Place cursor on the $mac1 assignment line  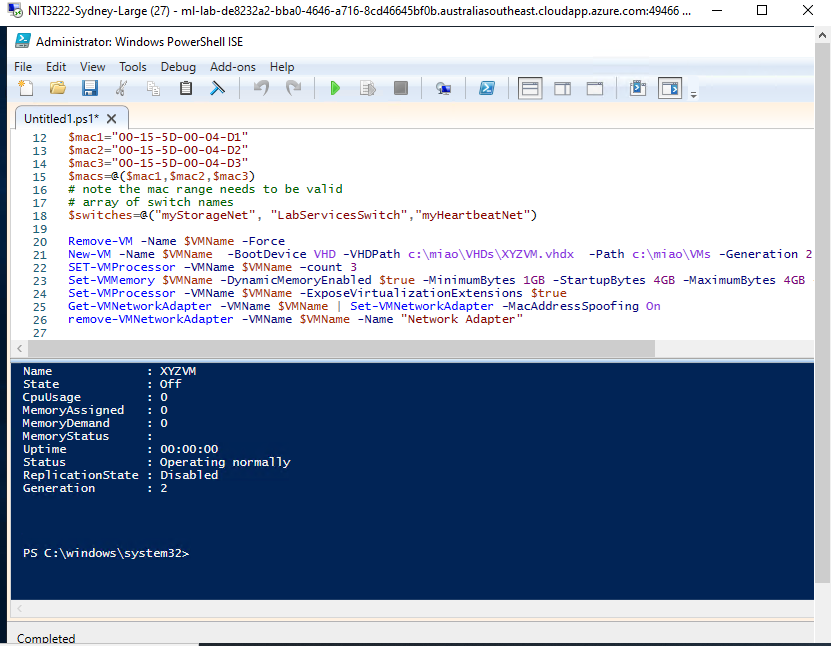[x=158, y=137]
